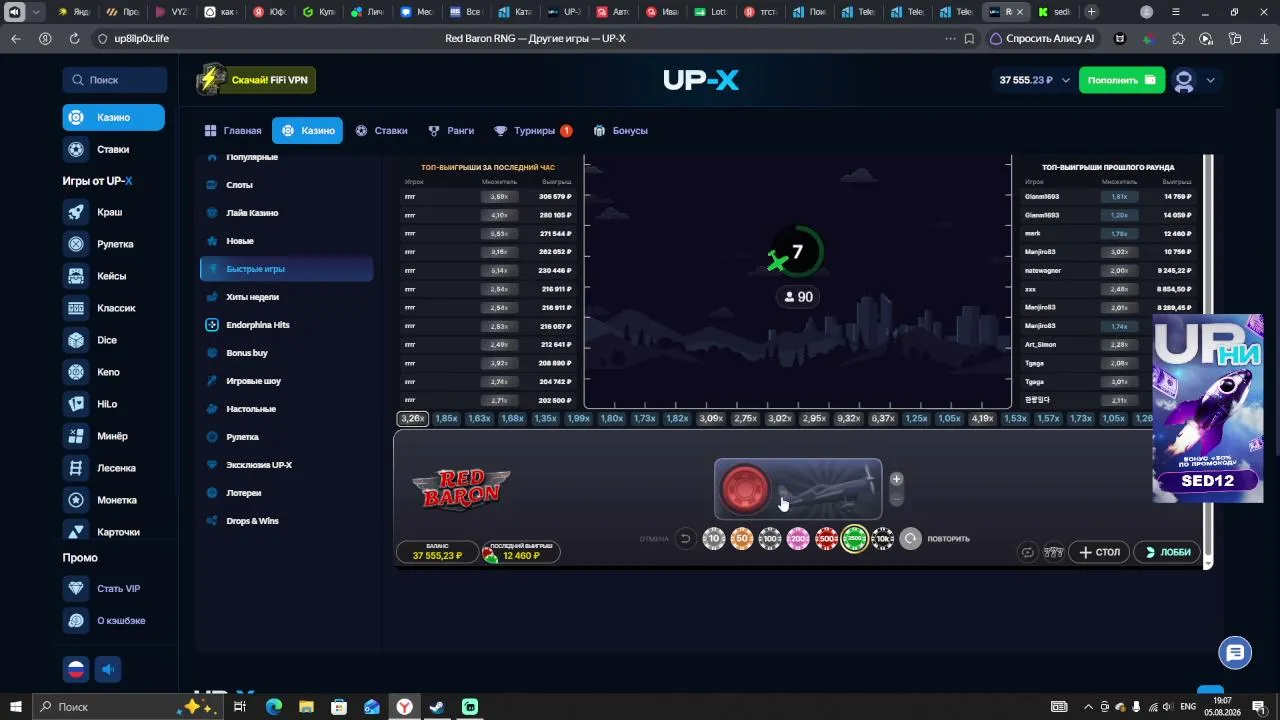Image resolution: width=1280 pixels, height=720 pixels.
Task: Click the search field Поиск on site
Action: click(x=114, y=80)
